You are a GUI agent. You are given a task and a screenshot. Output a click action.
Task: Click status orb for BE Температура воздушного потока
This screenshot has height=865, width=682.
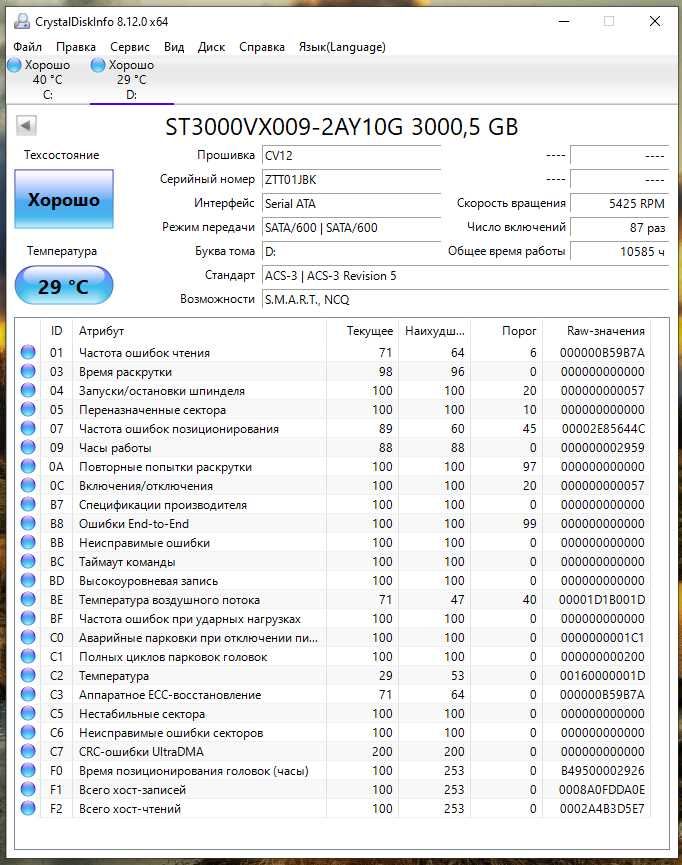point(28,599)
